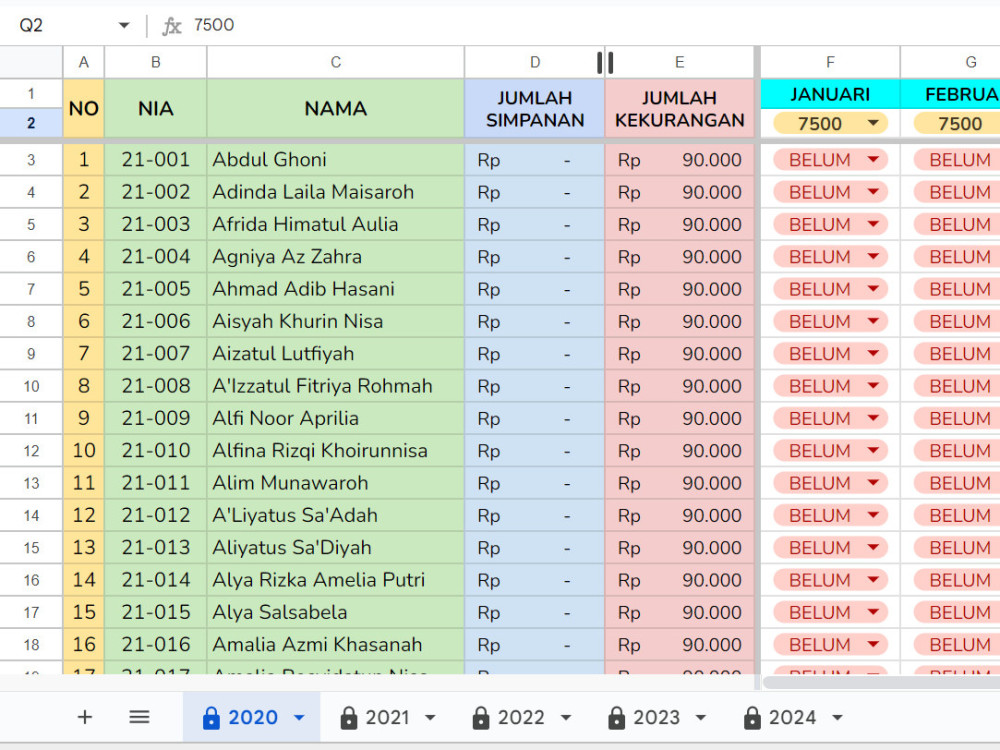Click the horizontal scrollbar thumb
The image size is (1000, 750).
click(881, 682)
